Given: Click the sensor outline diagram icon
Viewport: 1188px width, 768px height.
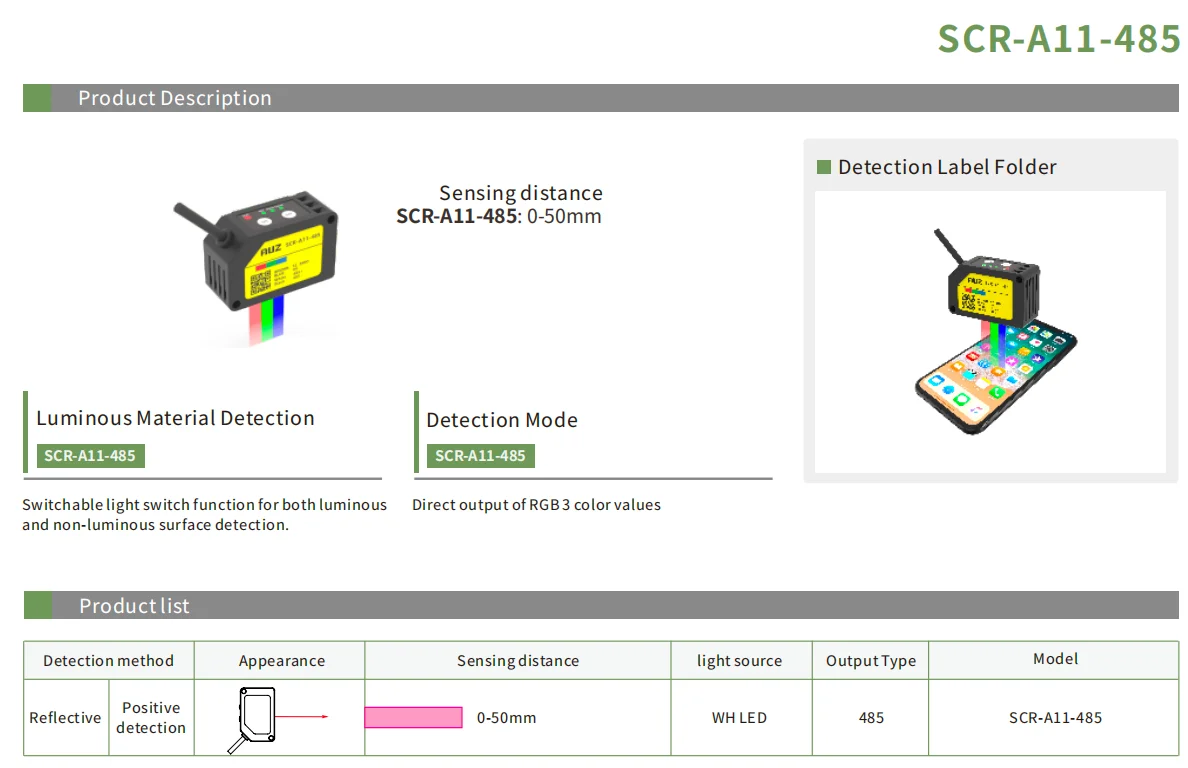Looking at the screenshot, I should [253, 720].
